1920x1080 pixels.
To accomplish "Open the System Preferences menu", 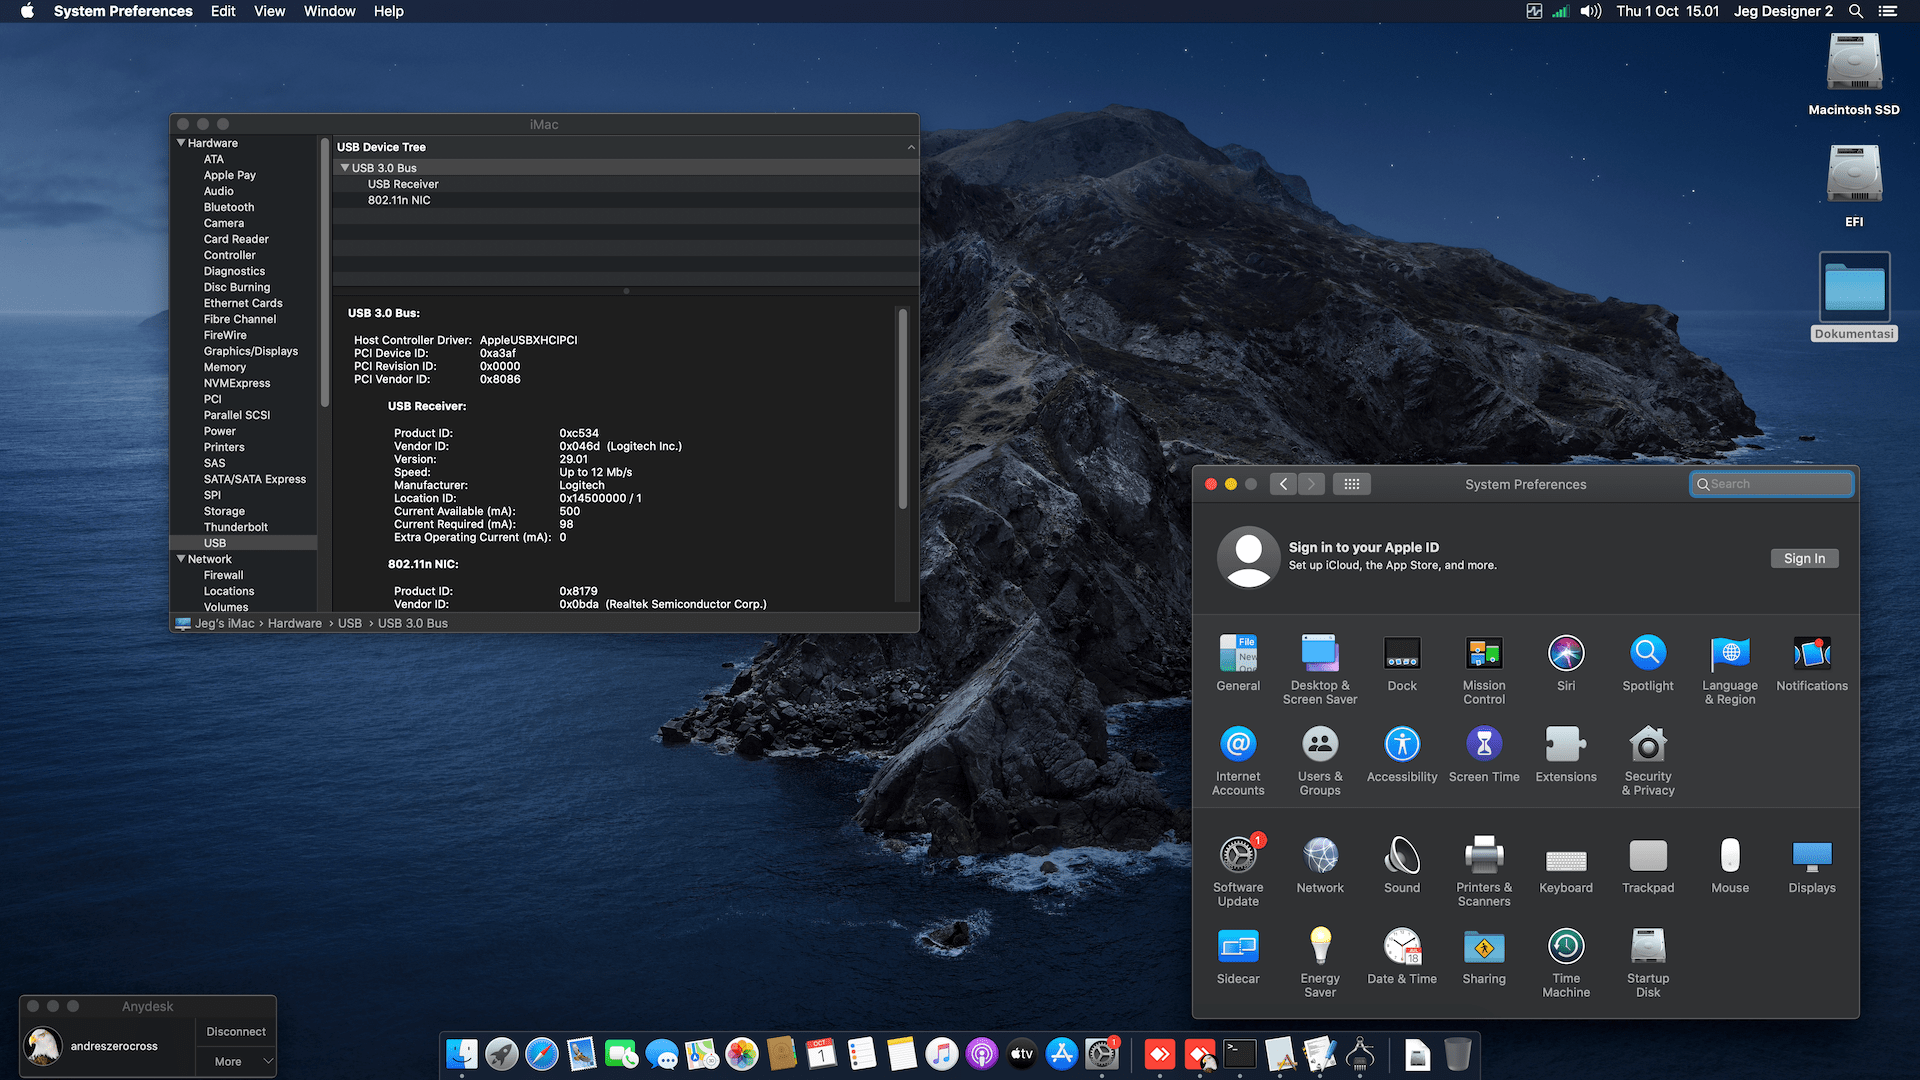I will 123,11.
